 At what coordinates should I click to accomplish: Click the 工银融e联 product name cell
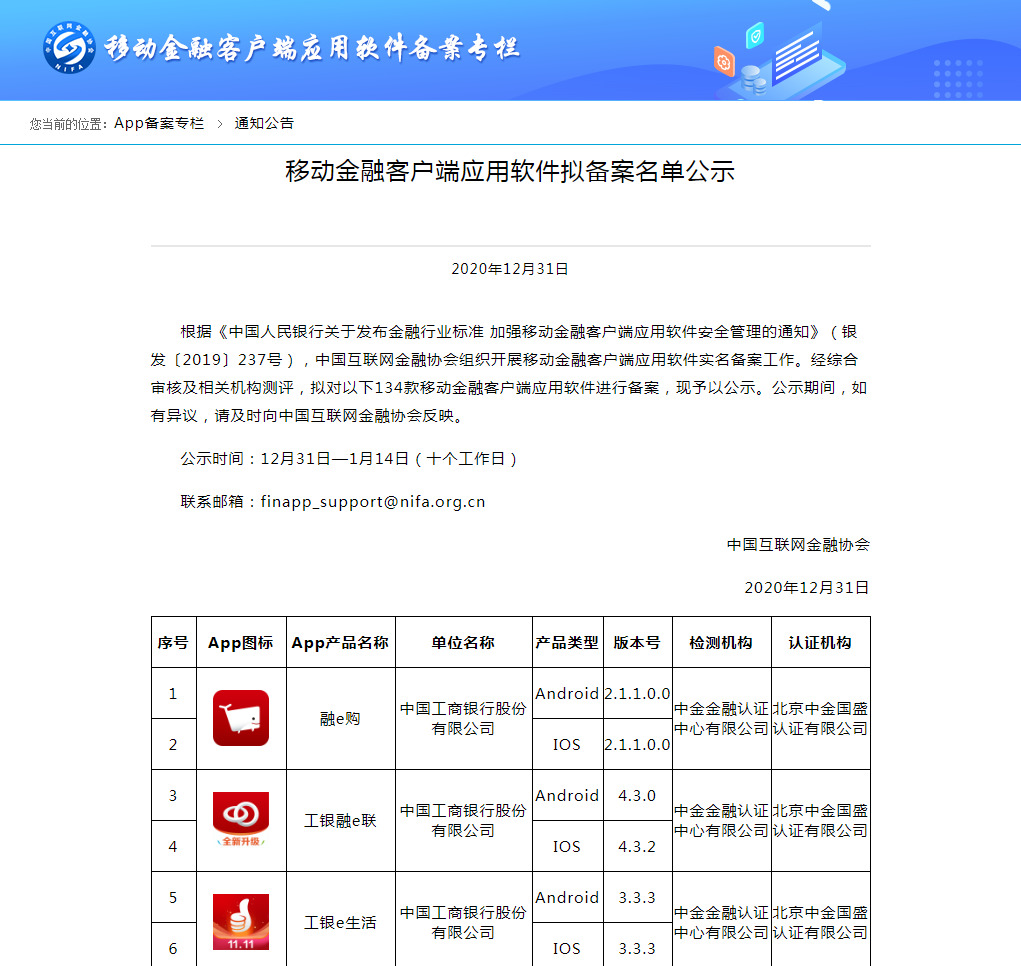(341, 821)
